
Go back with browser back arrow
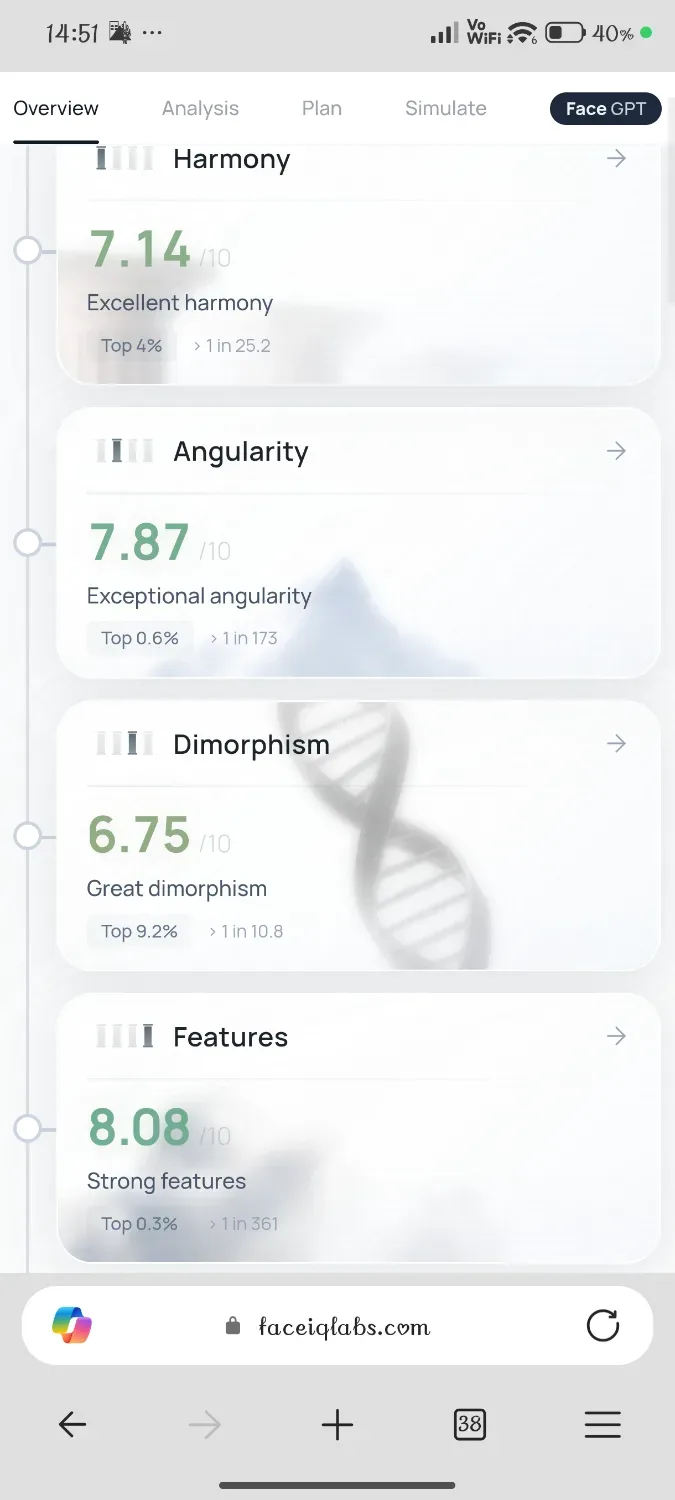tap(72, 1424)
